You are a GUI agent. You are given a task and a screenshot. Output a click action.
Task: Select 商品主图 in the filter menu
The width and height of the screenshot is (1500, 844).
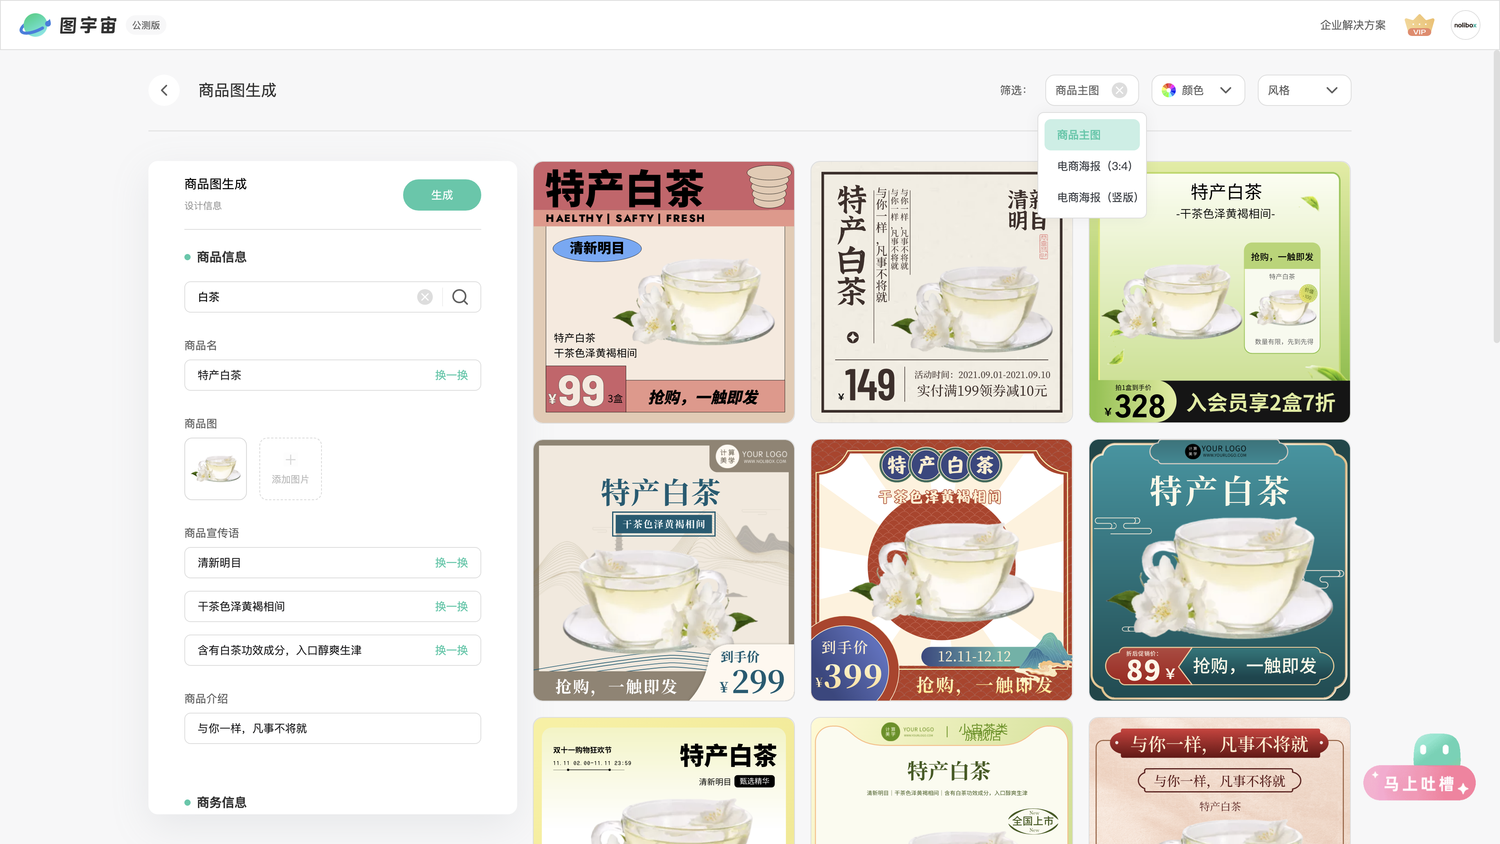point(1092,135)
